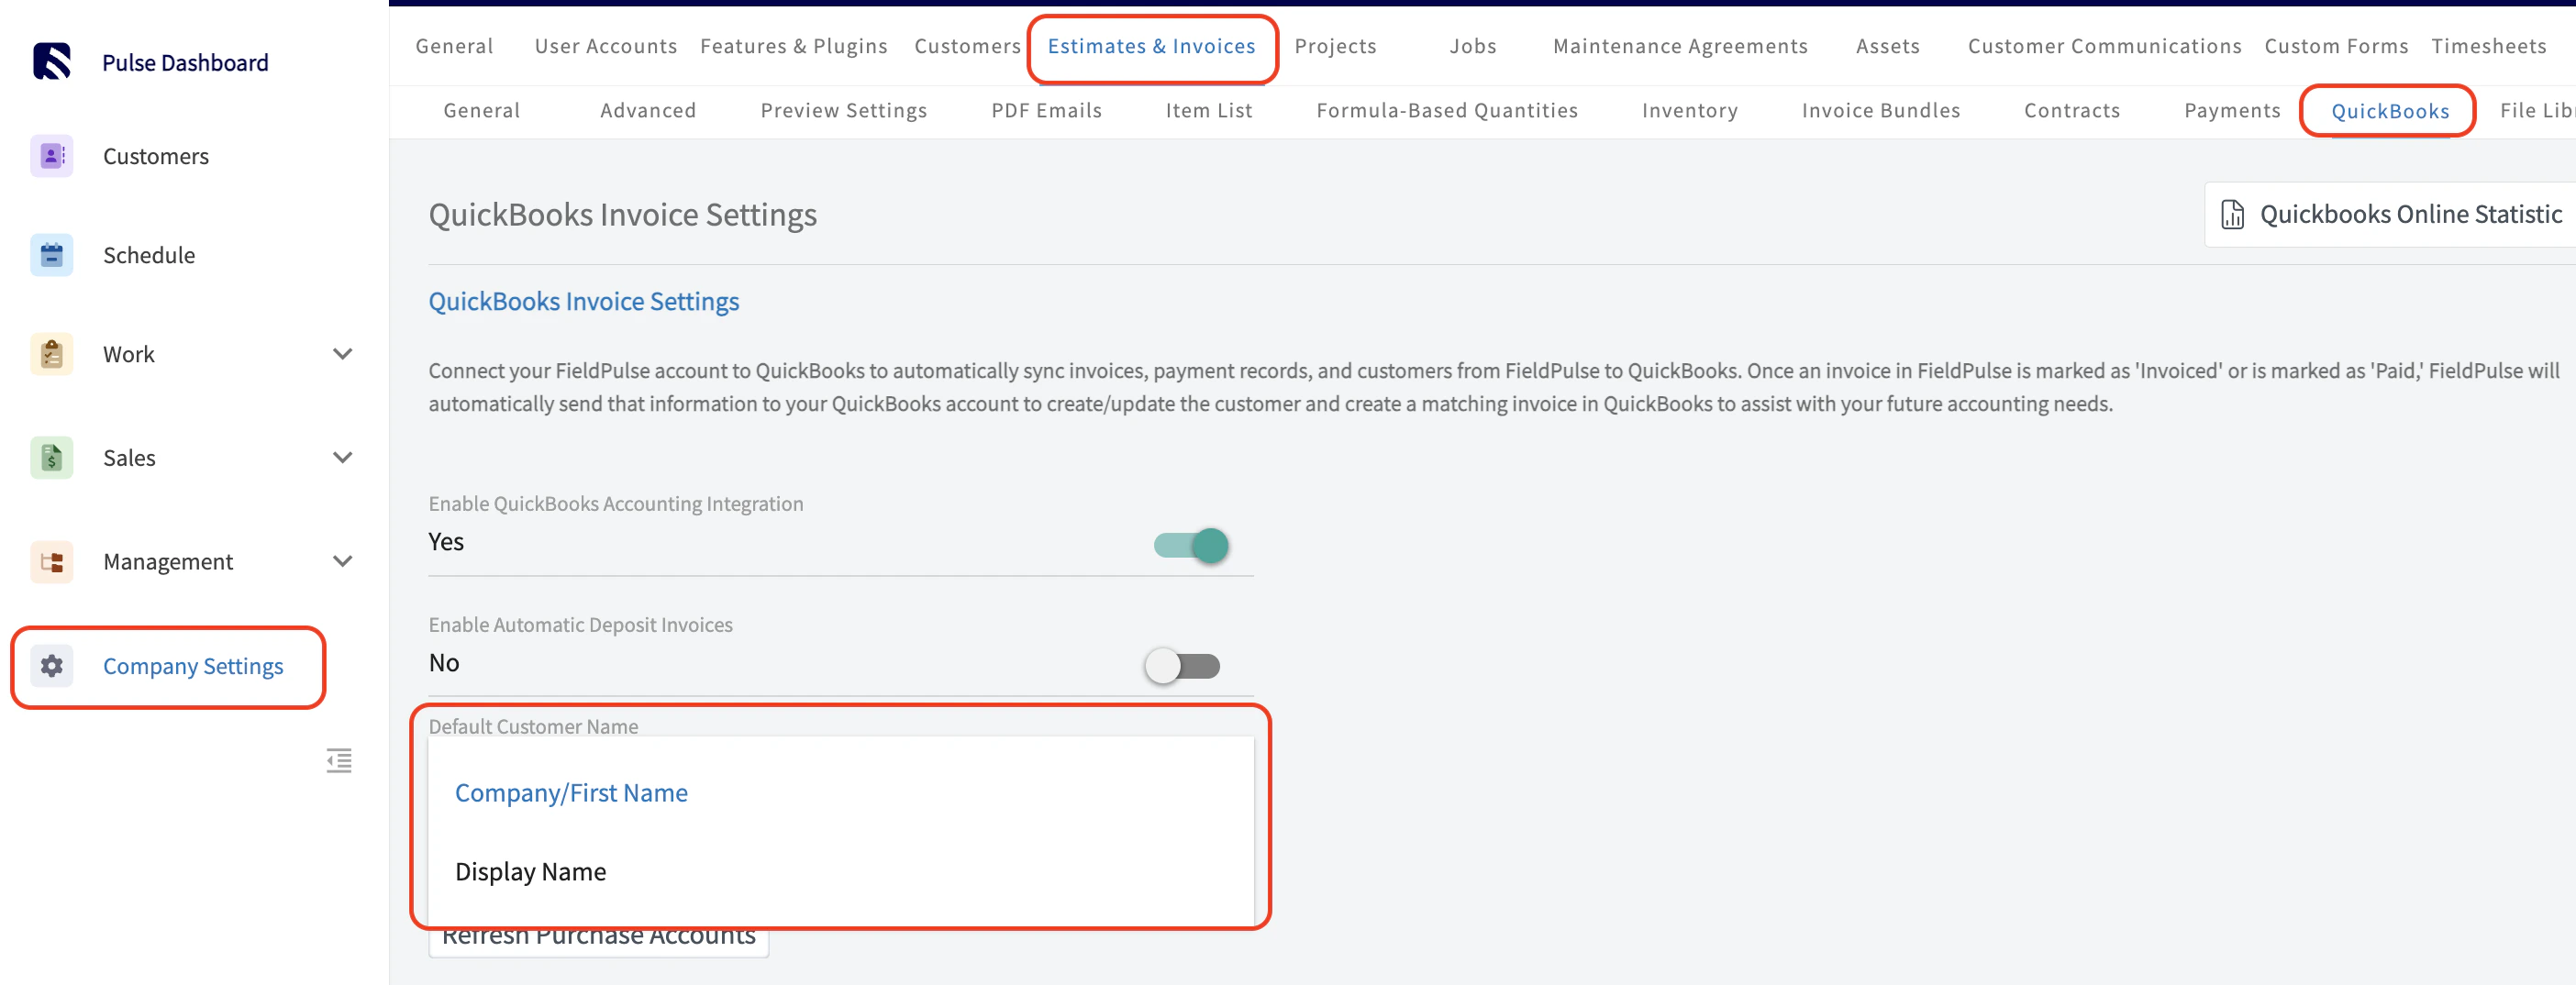Screen dimensions: 2576x985
Task: Open Customers in sidebar
Action: tap(156, 156)
